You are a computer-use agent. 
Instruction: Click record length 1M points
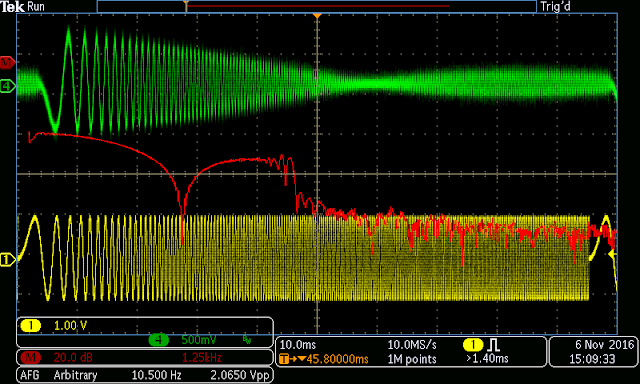[412, 359]
